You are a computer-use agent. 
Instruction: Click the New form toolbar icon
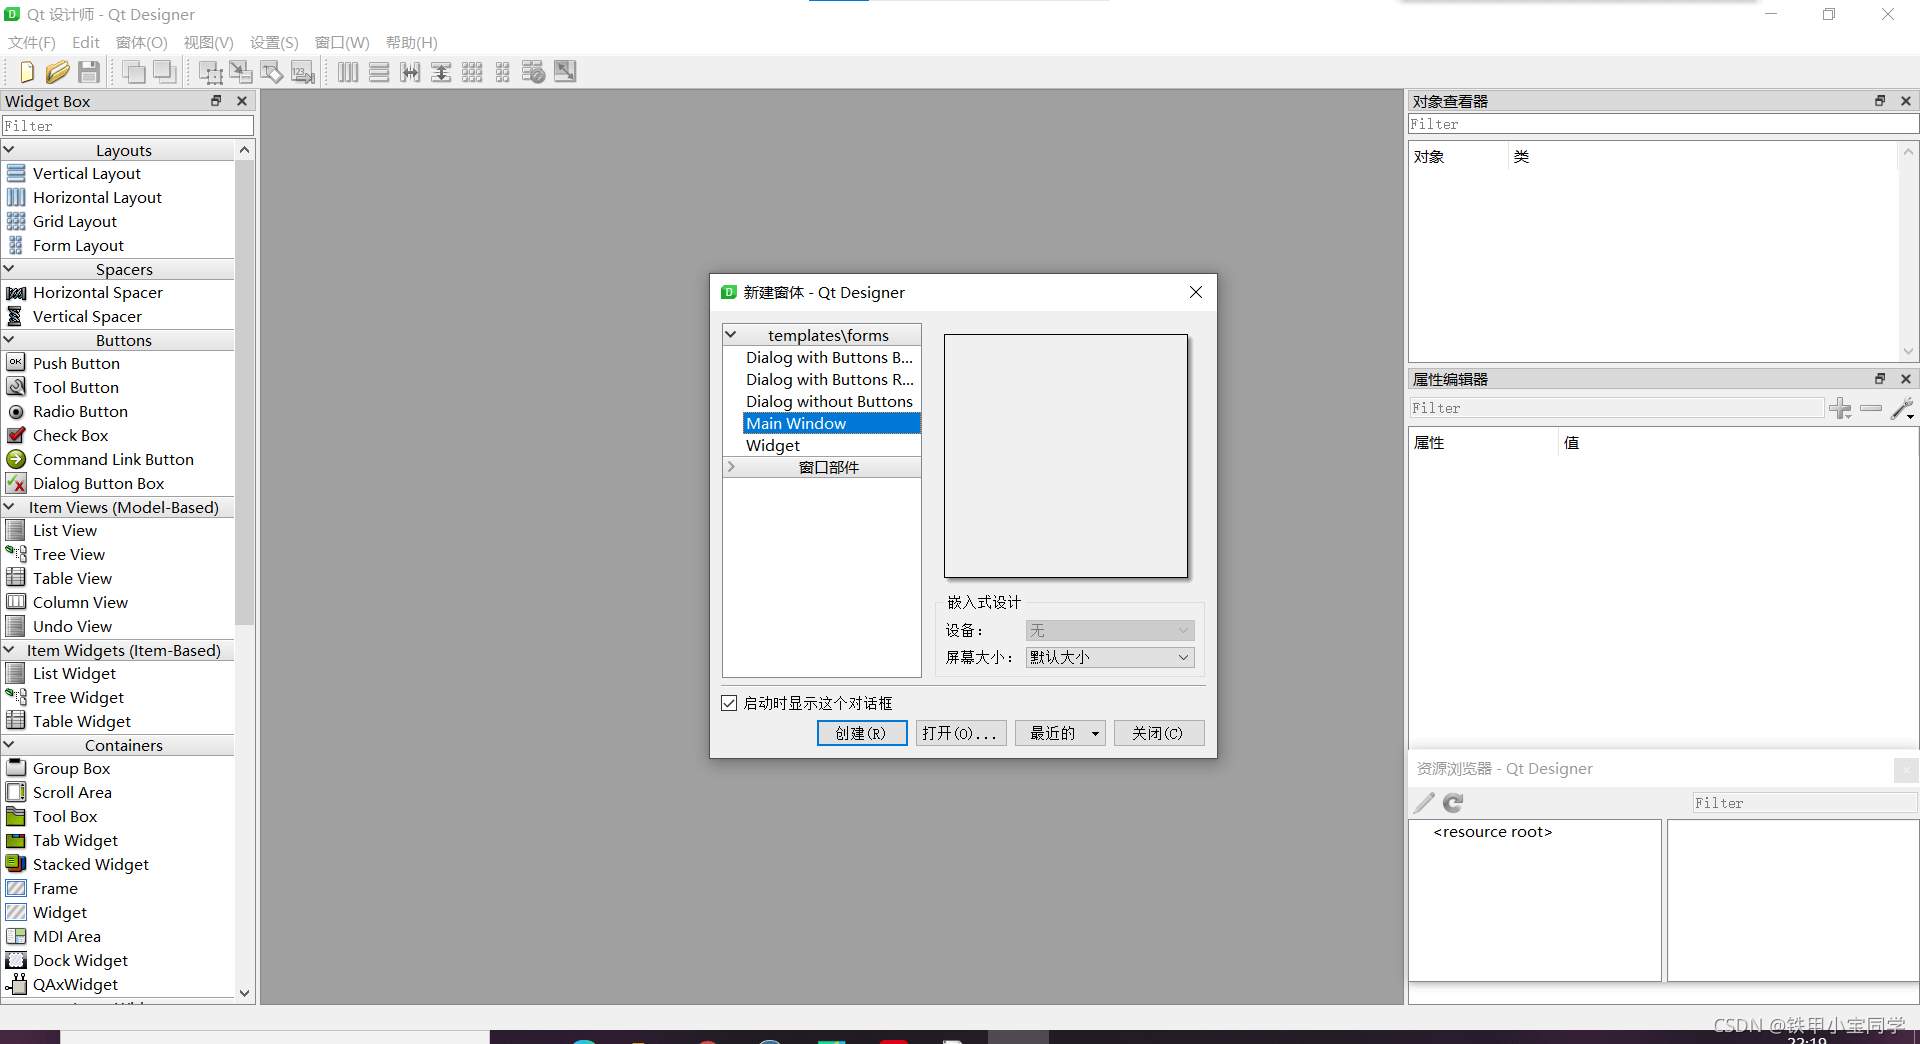pos(27,72)
